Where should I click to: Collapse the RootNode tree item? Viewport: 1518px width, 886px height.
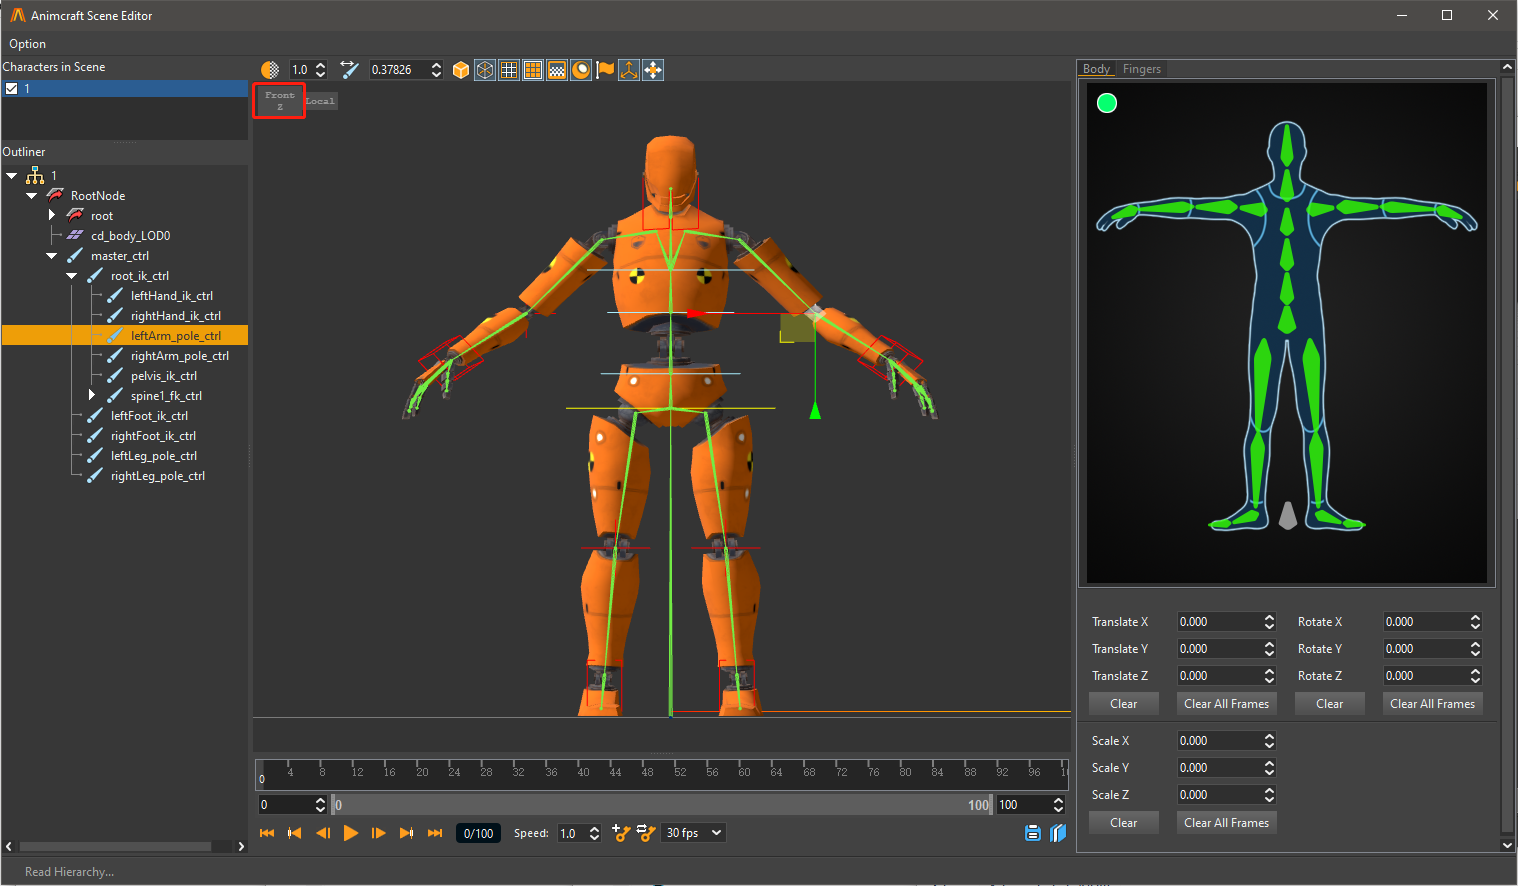coord(32,196)
